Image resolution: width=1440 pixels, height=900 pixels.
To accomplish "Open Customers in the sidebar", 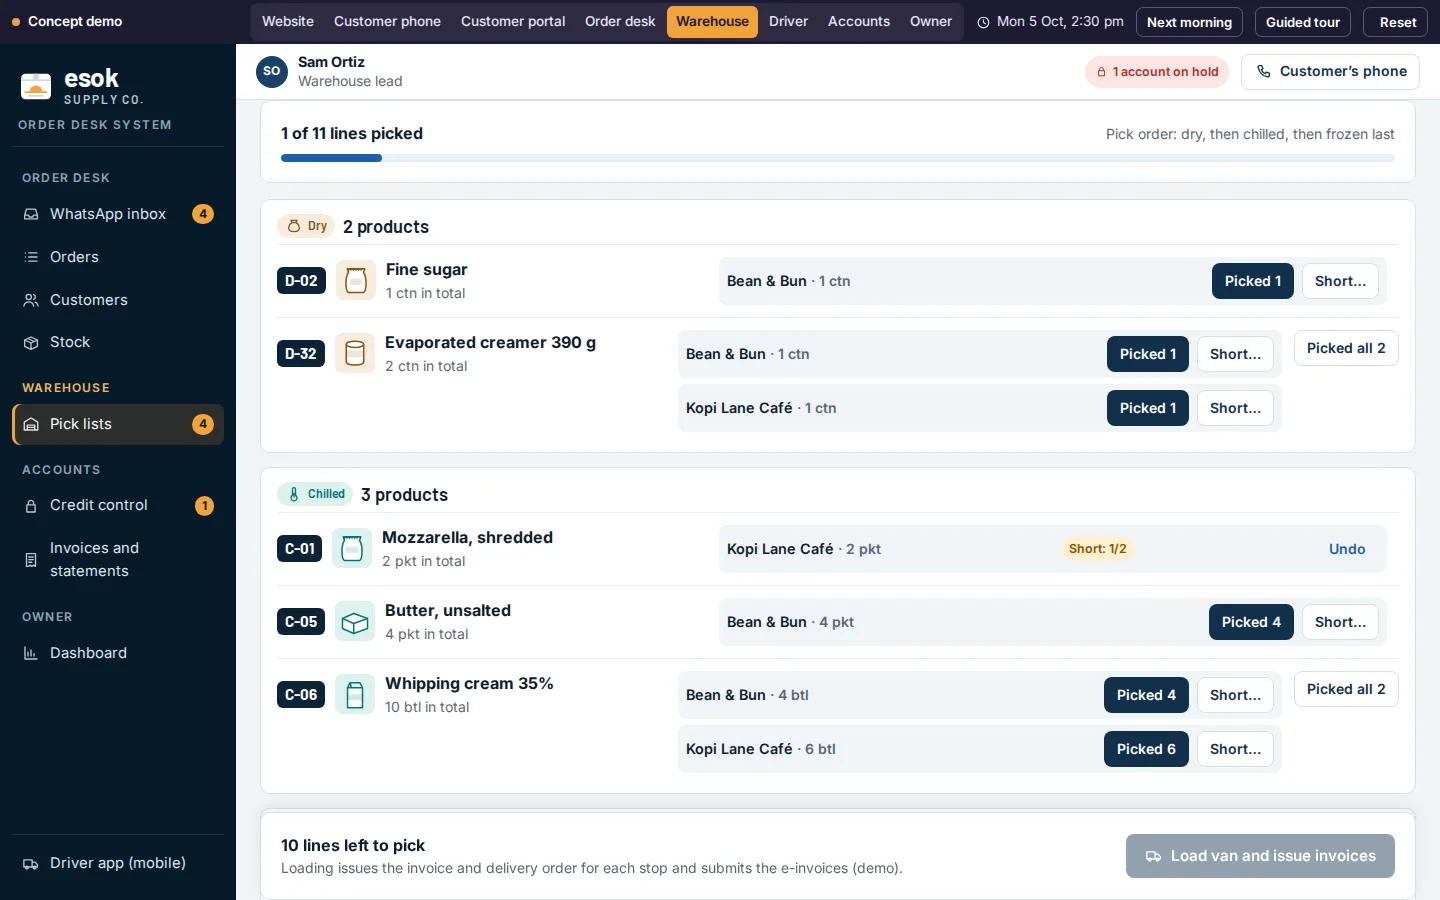I will click(x=118, y=300).
